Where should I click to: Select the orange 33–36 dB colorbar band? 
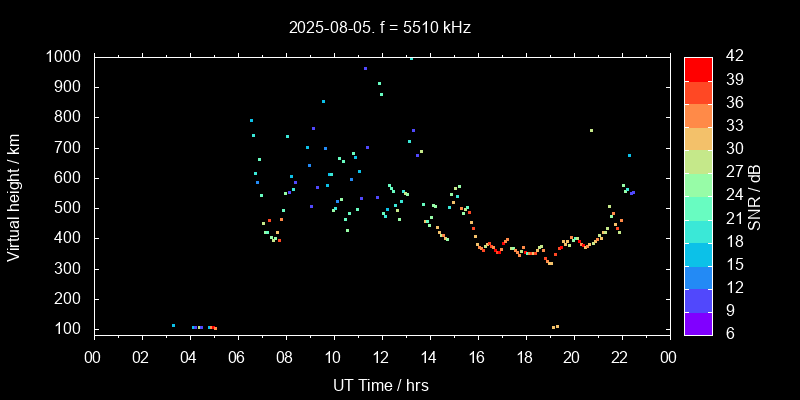(x=697, y=114)
